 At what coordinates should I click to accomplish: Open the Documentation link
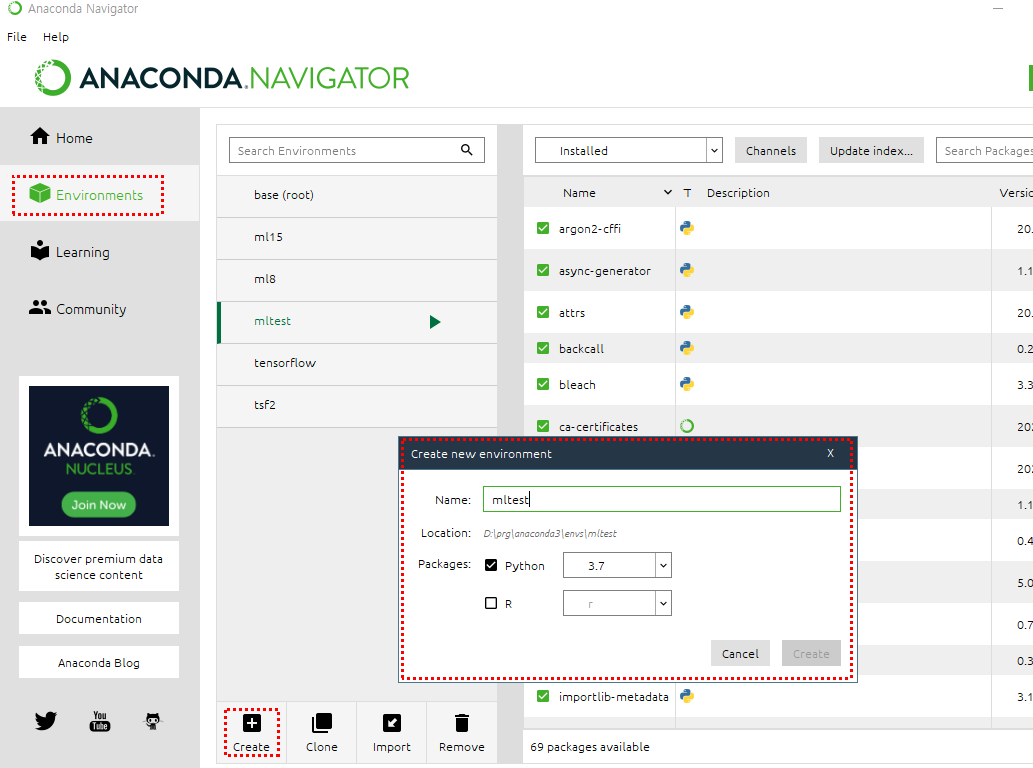(x=99, y=618)
